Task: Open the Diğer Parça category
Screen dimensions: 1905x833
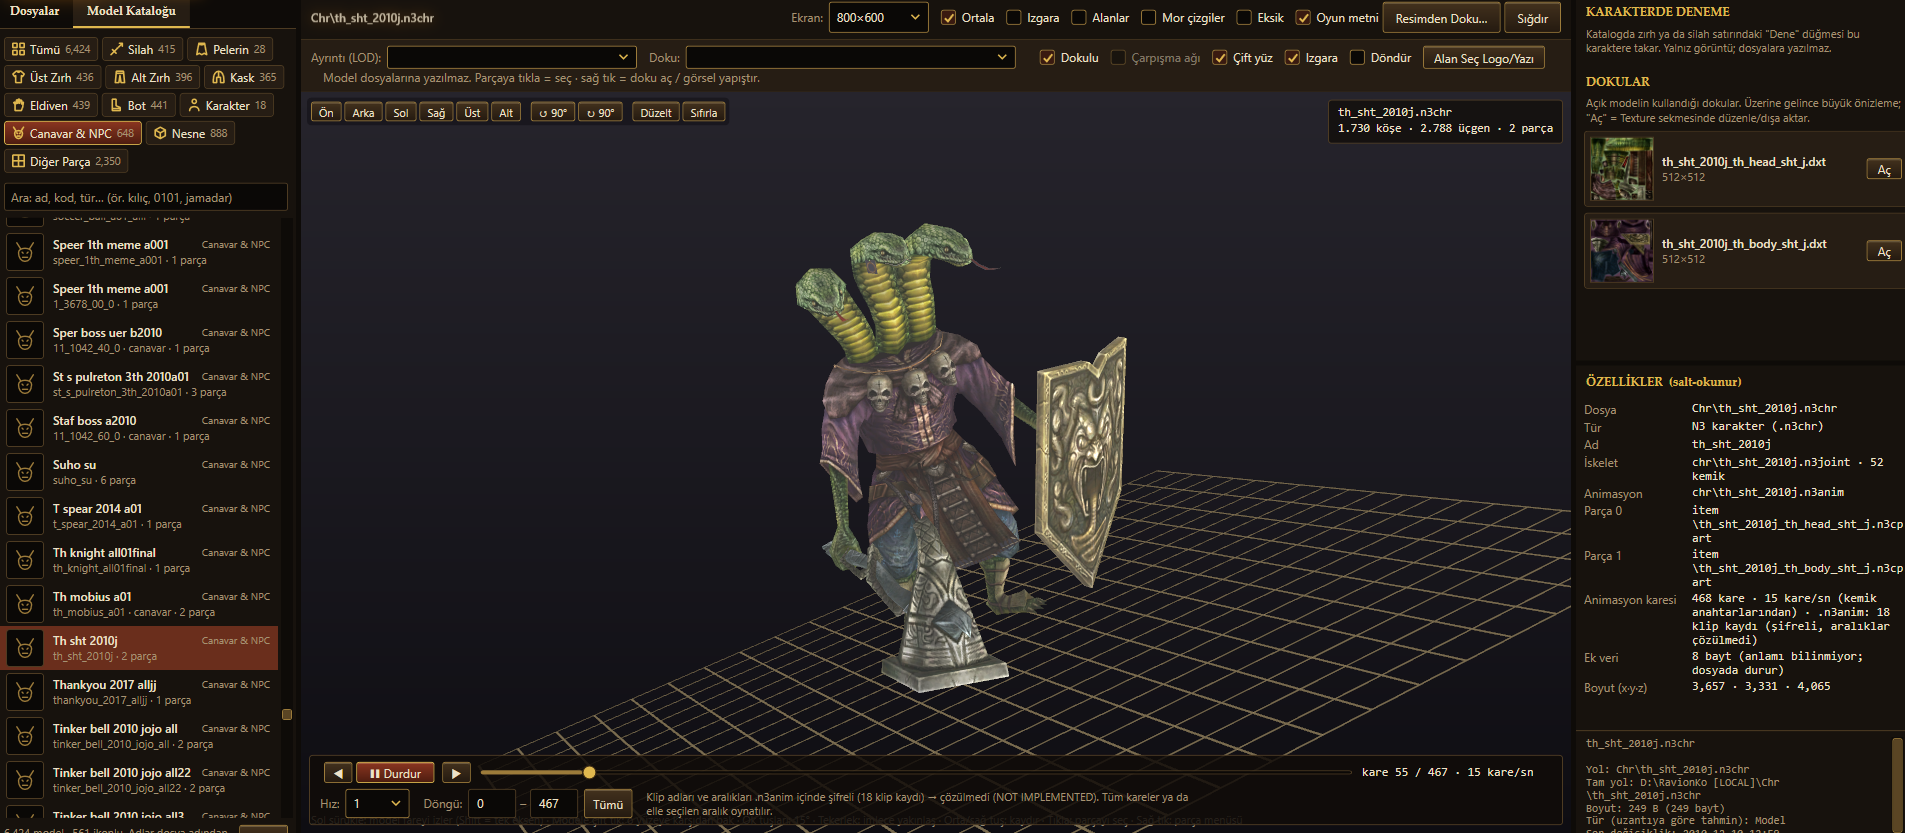Action: [x=66, y=161]
